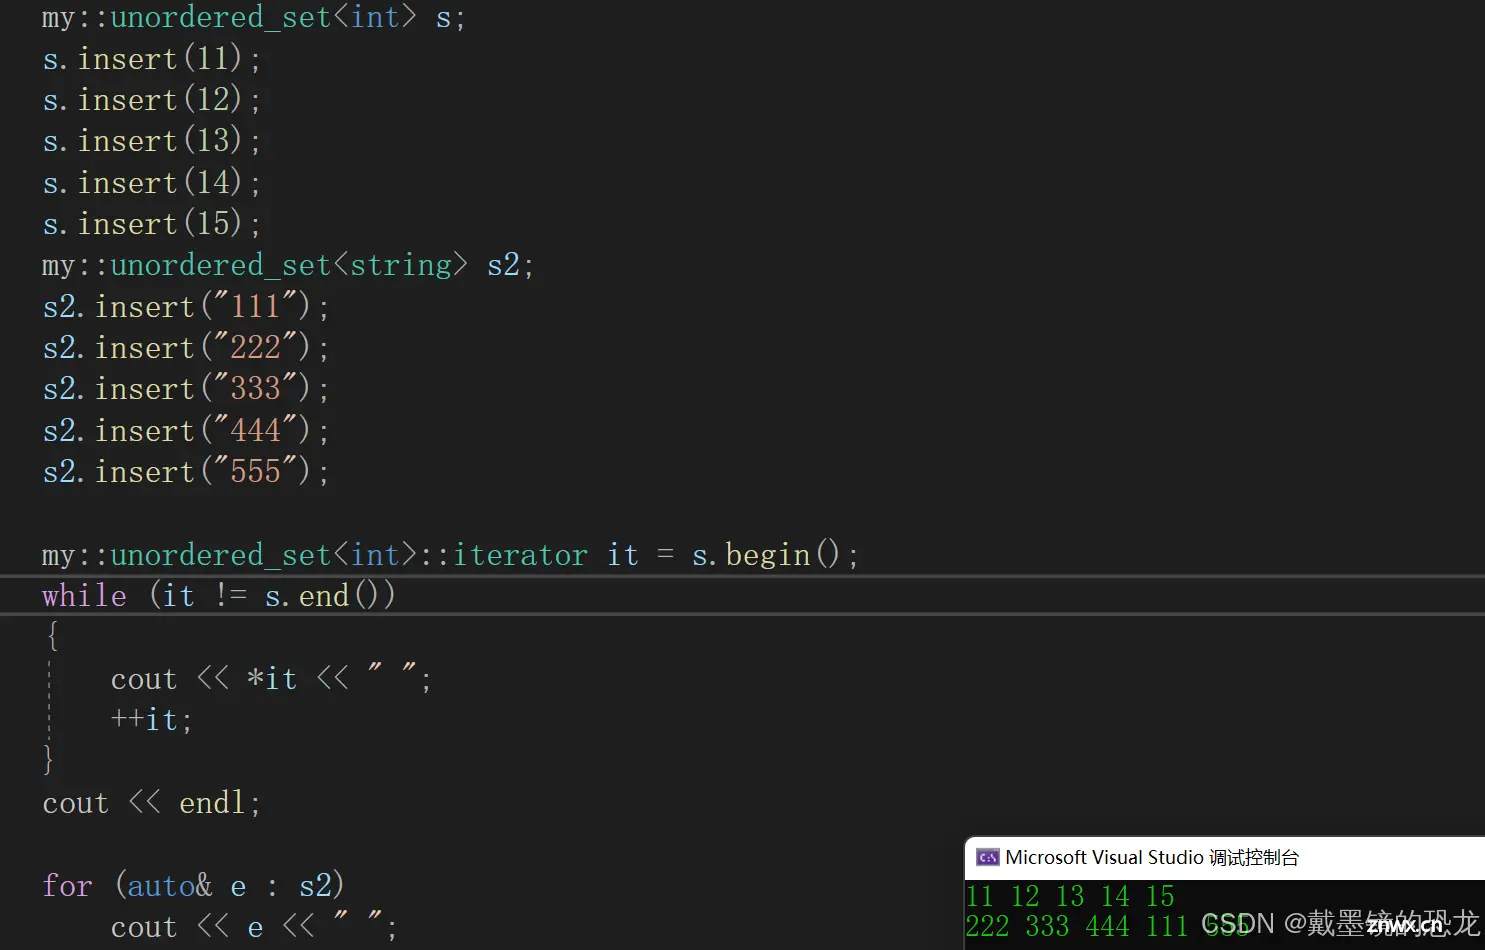Click the iterator it = s.begin() line

click(x=450, y=555)
